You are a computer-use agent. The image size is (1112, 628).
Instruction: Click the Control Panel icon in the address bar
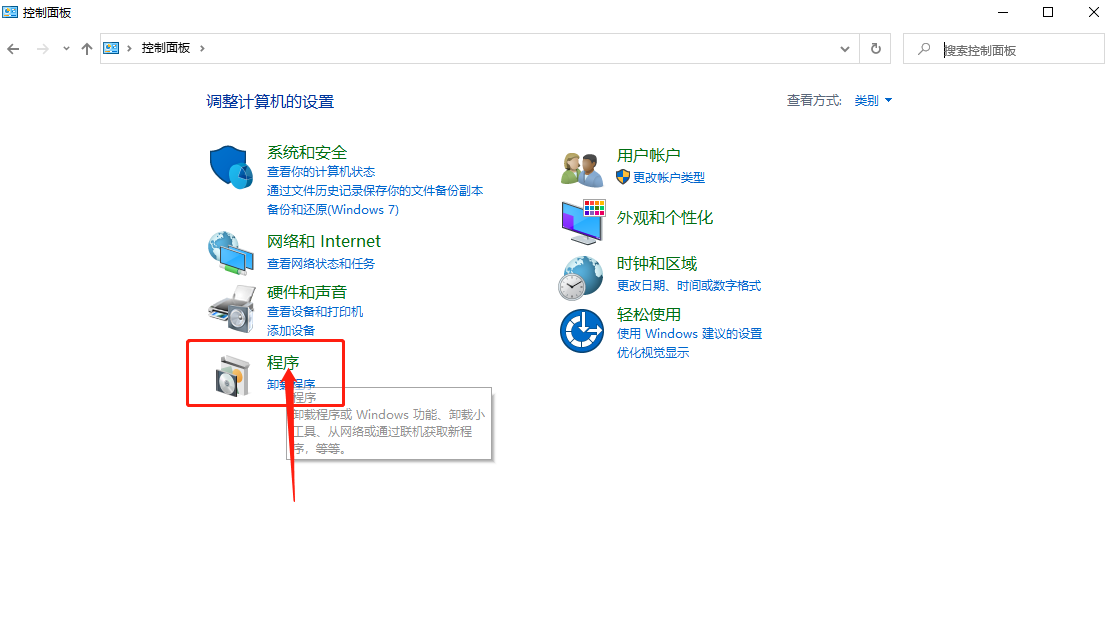[113, 47]
